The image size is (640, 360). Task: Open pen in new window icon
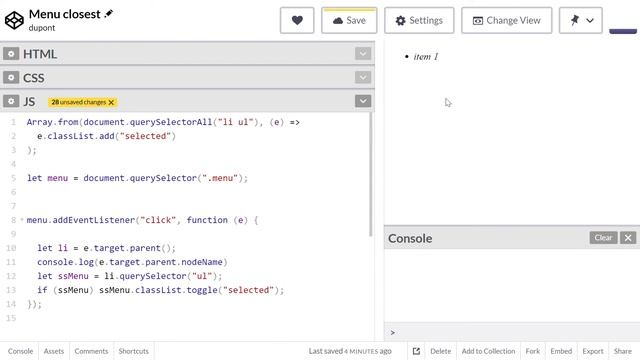click(416, 351)
